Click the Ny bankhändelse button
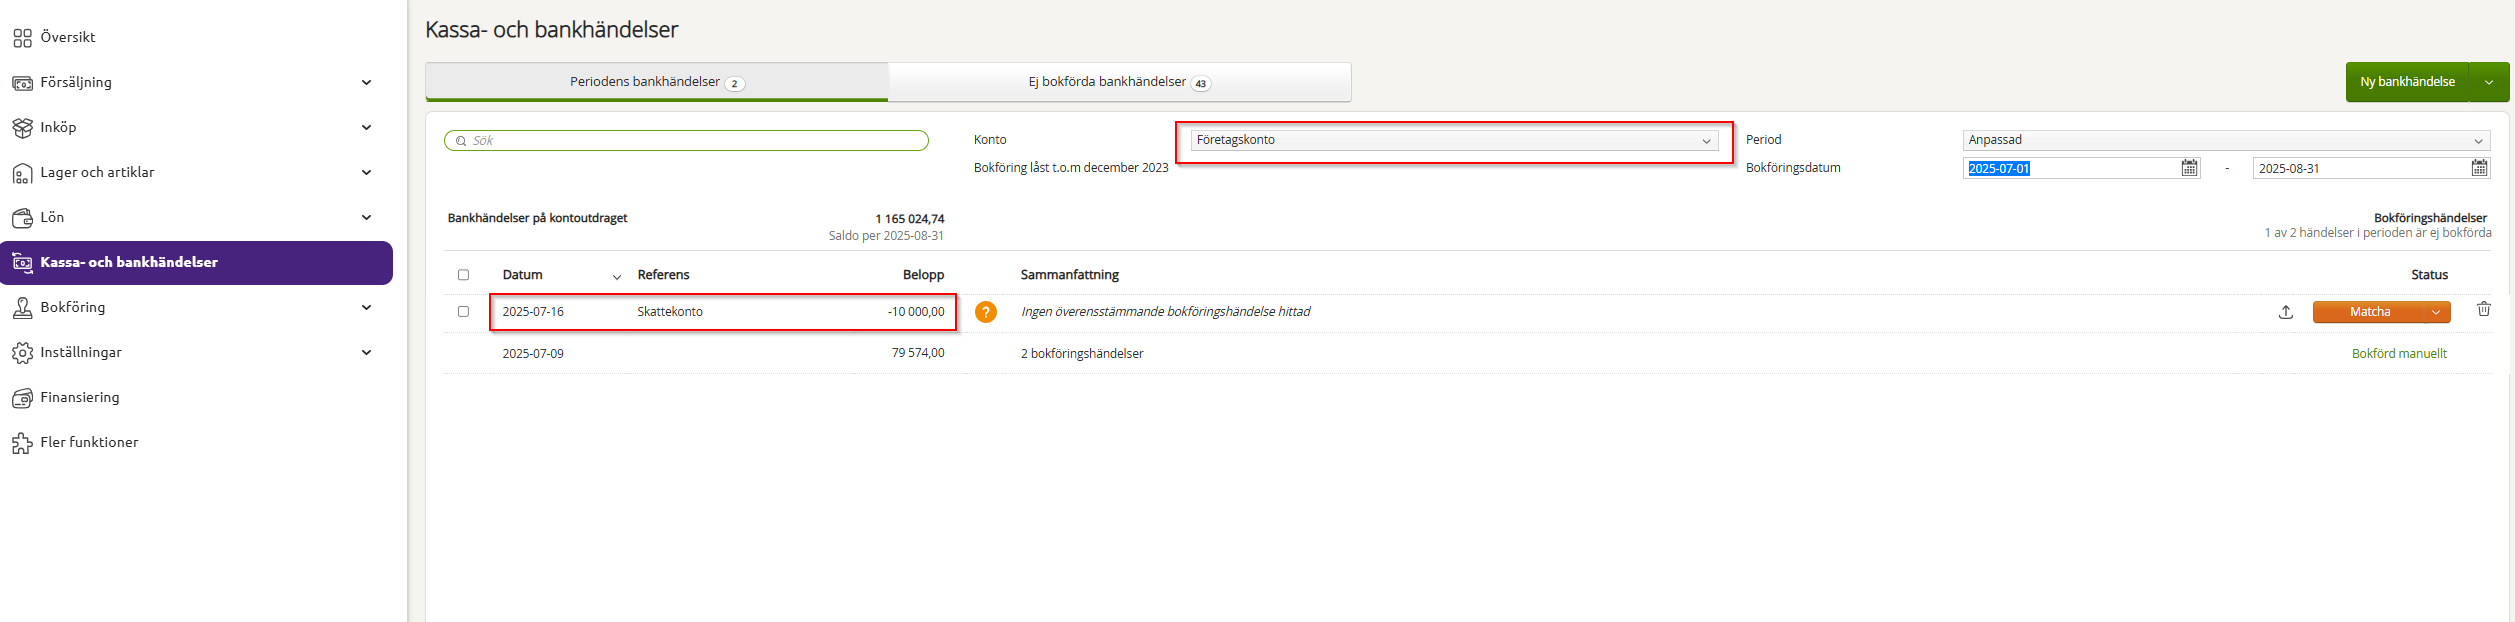 [2407, 82]
